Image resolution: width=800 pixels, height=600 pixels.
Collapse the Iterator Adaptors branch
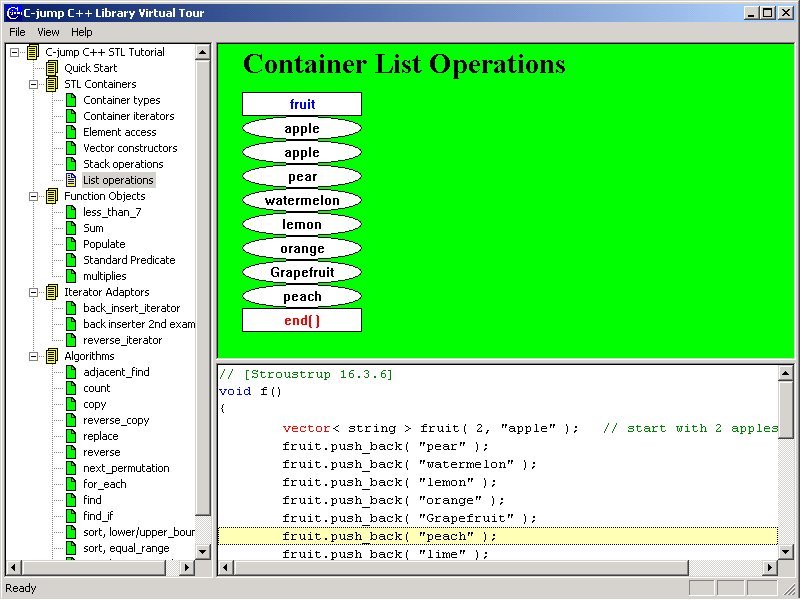33,292
